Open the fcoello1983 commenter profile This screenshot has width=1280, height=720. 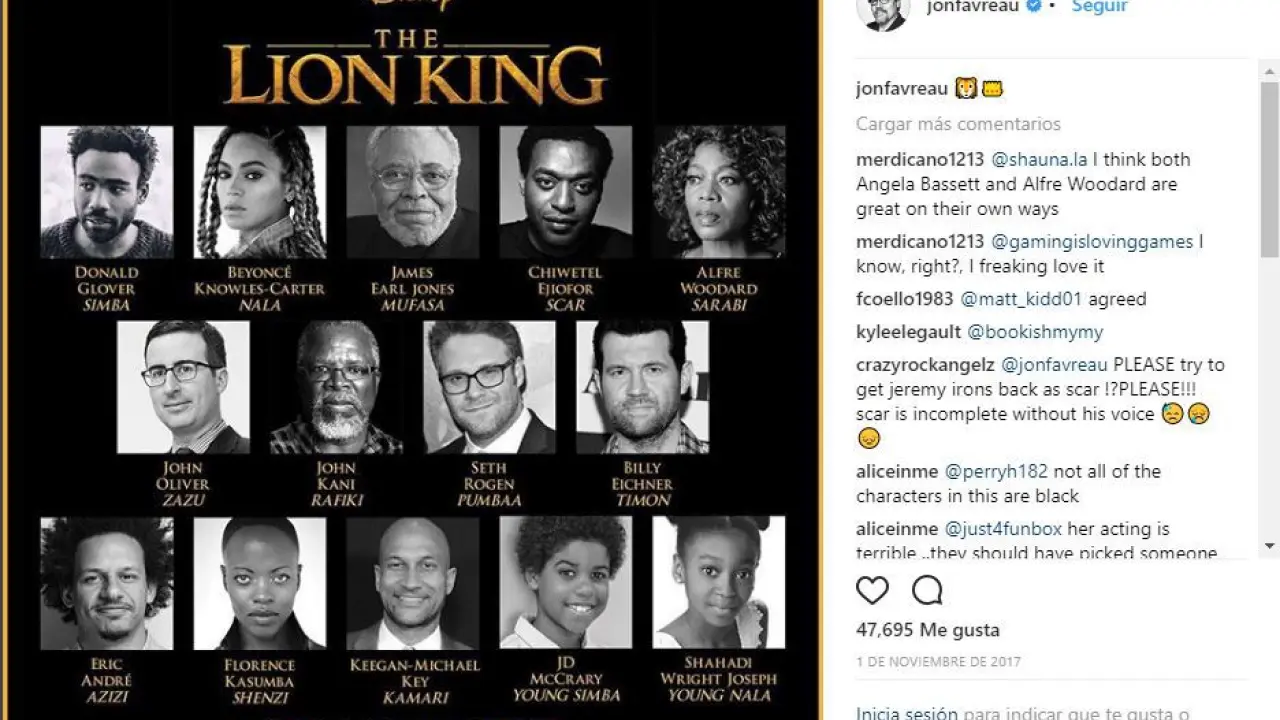[x=903, y=299]
